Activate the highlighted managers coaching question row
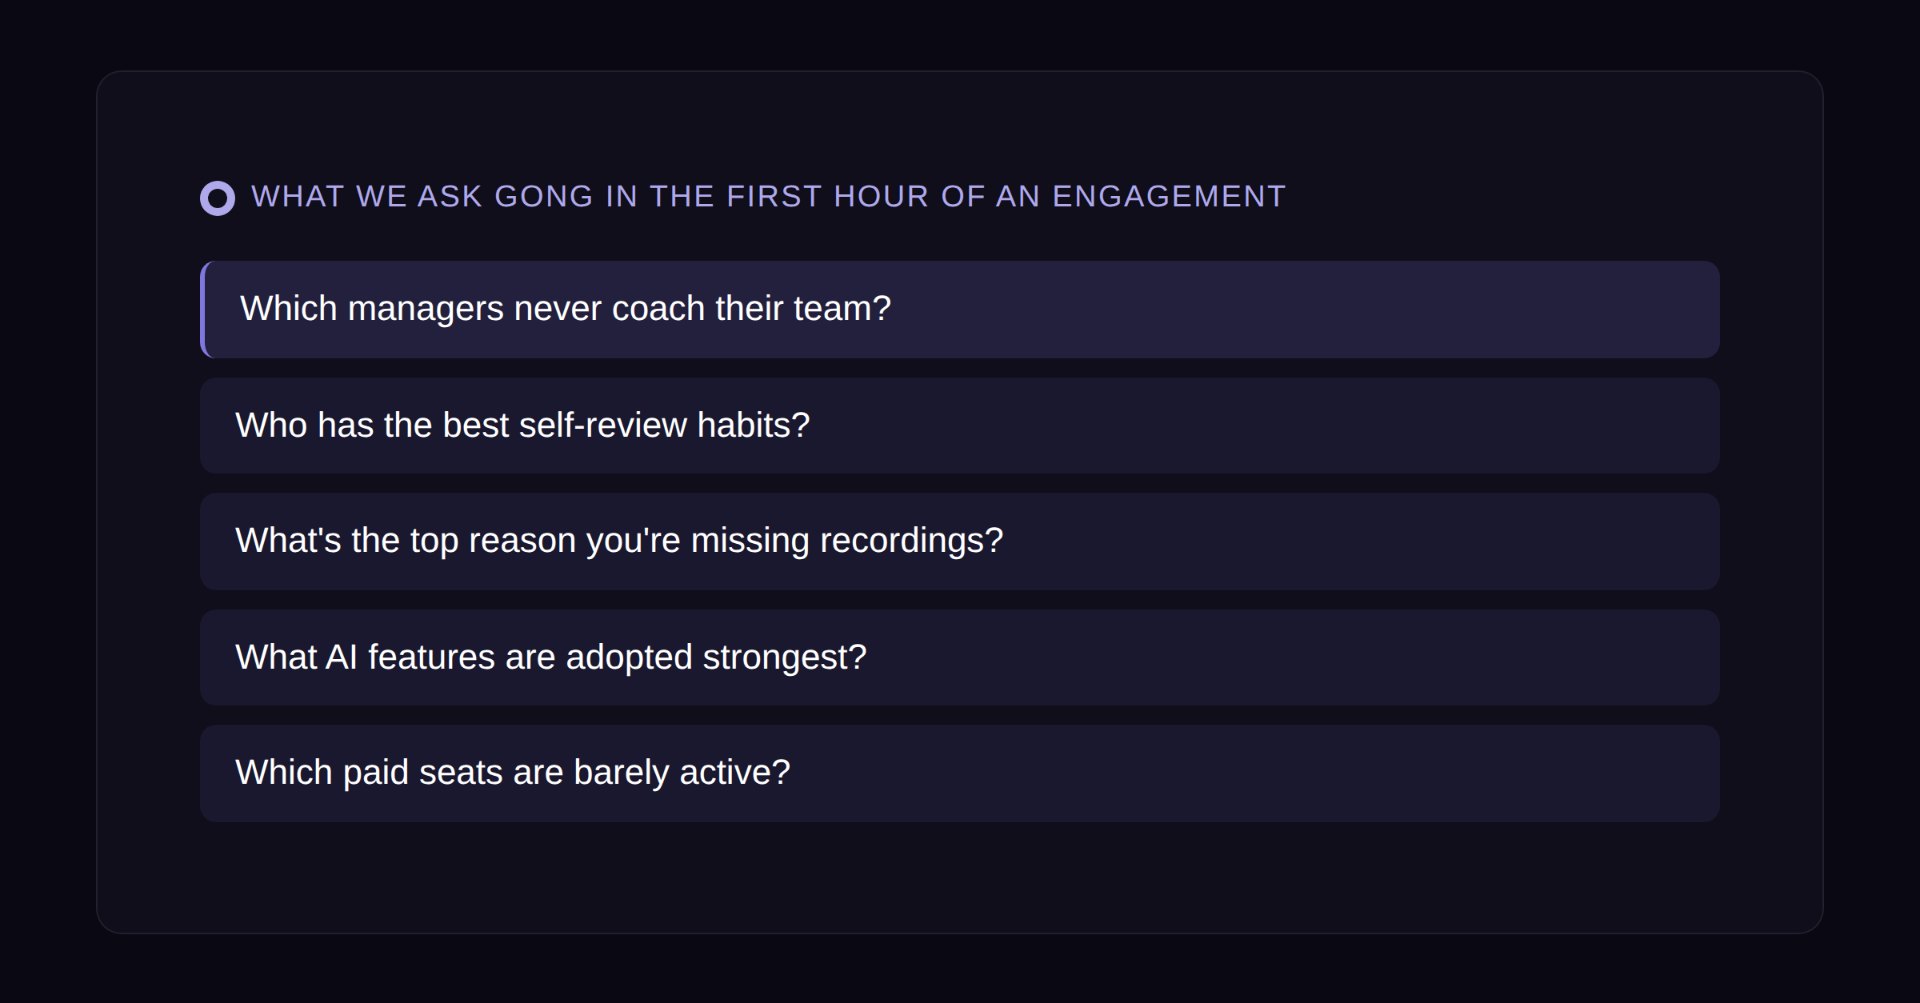 click(960, 310)
